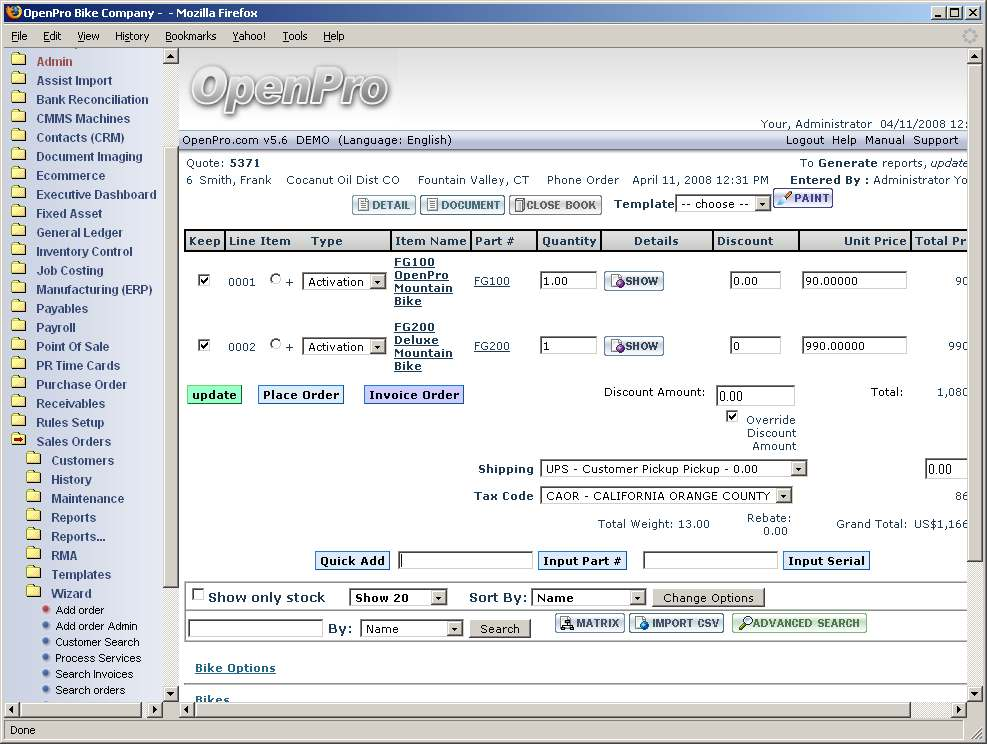The height and width of the screenshot is (744, 987).
Task: Open the History menu in Firefox
Action: click(132, 36)
